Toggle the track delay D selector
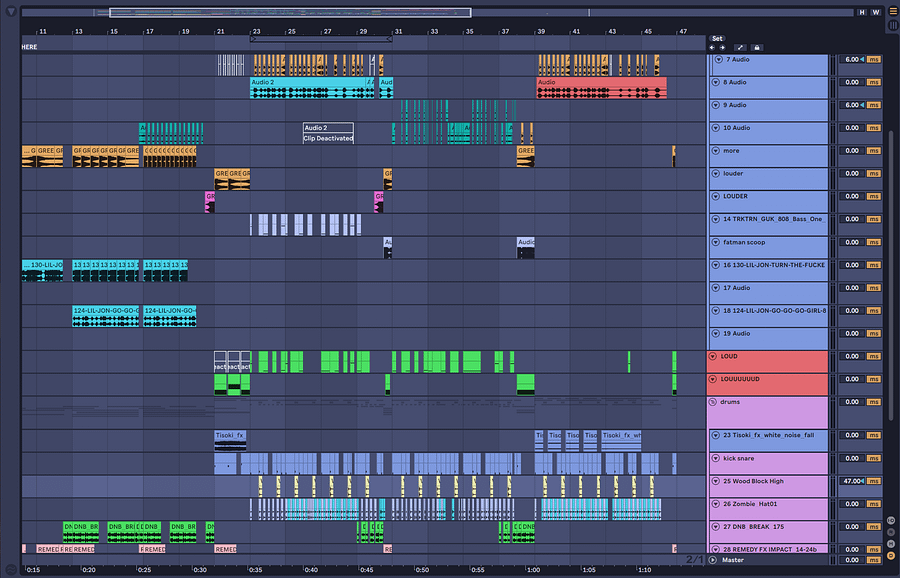Image resolution: width=900 pixels, height=578 pixels. [891, 555]
